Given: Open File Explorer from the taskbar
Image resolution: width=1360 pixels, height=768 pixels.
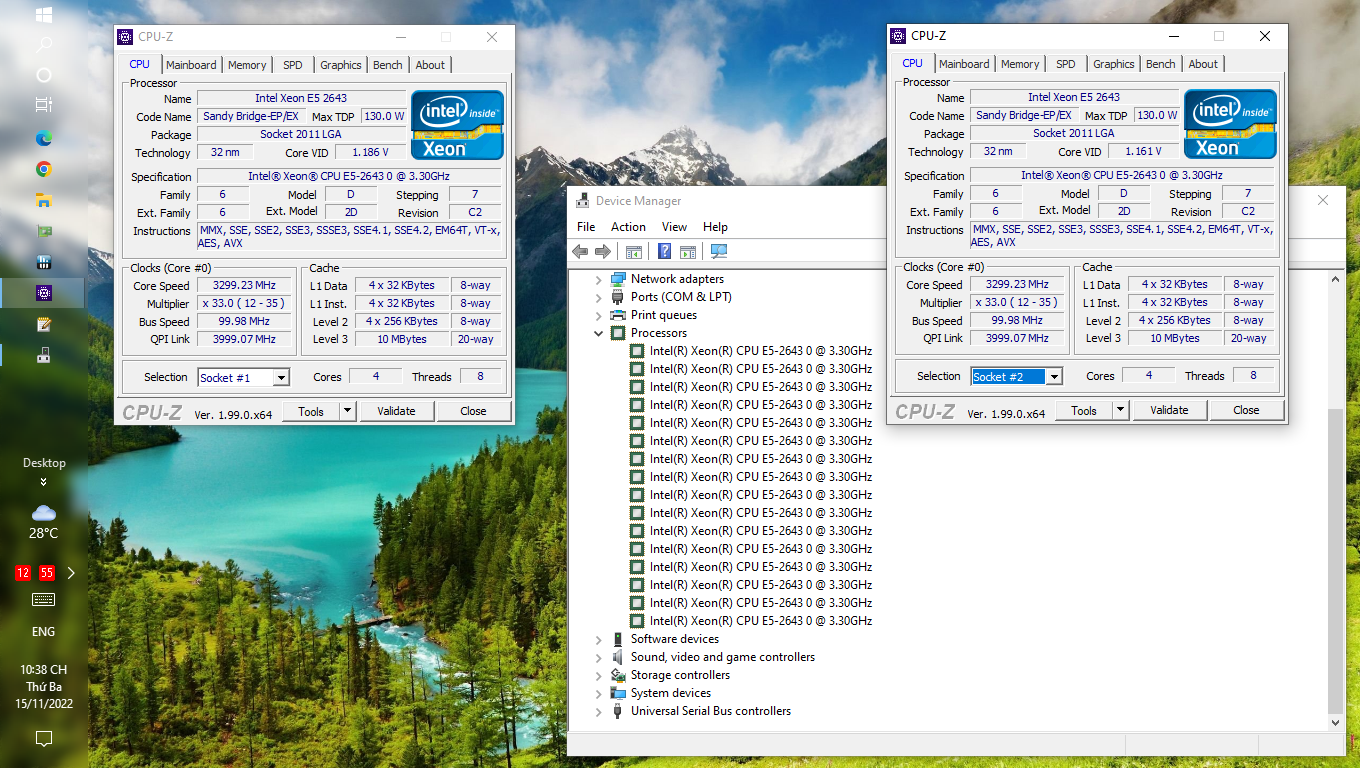Looking at the screenshot, I should (x=44, y=200).
